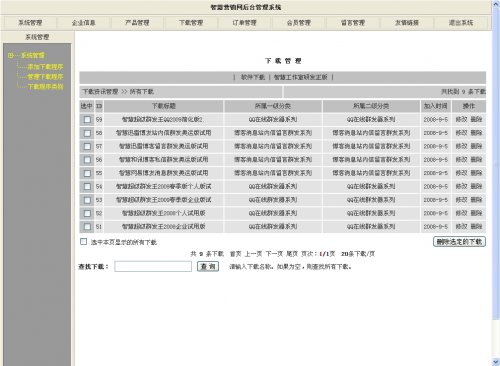This screenshot has width=500, height=366.
Task: Click 修改 for download ID 58
Action: coord(462,133)
